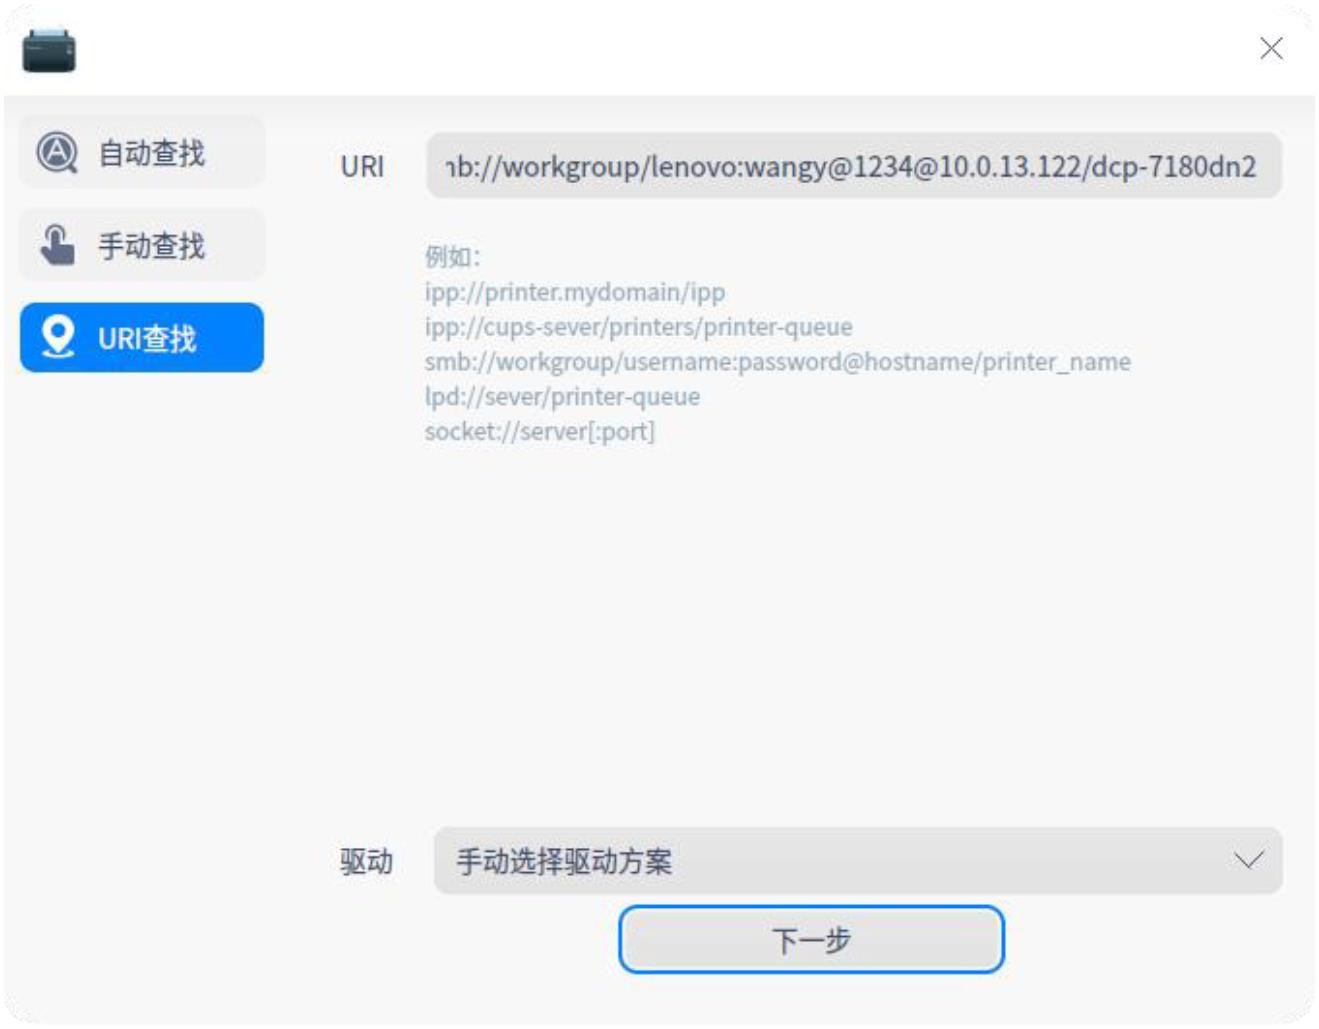The image size is (1319, 1029).
Task: Select the URI查找 sidebar entry
Action: coord(140,338)
